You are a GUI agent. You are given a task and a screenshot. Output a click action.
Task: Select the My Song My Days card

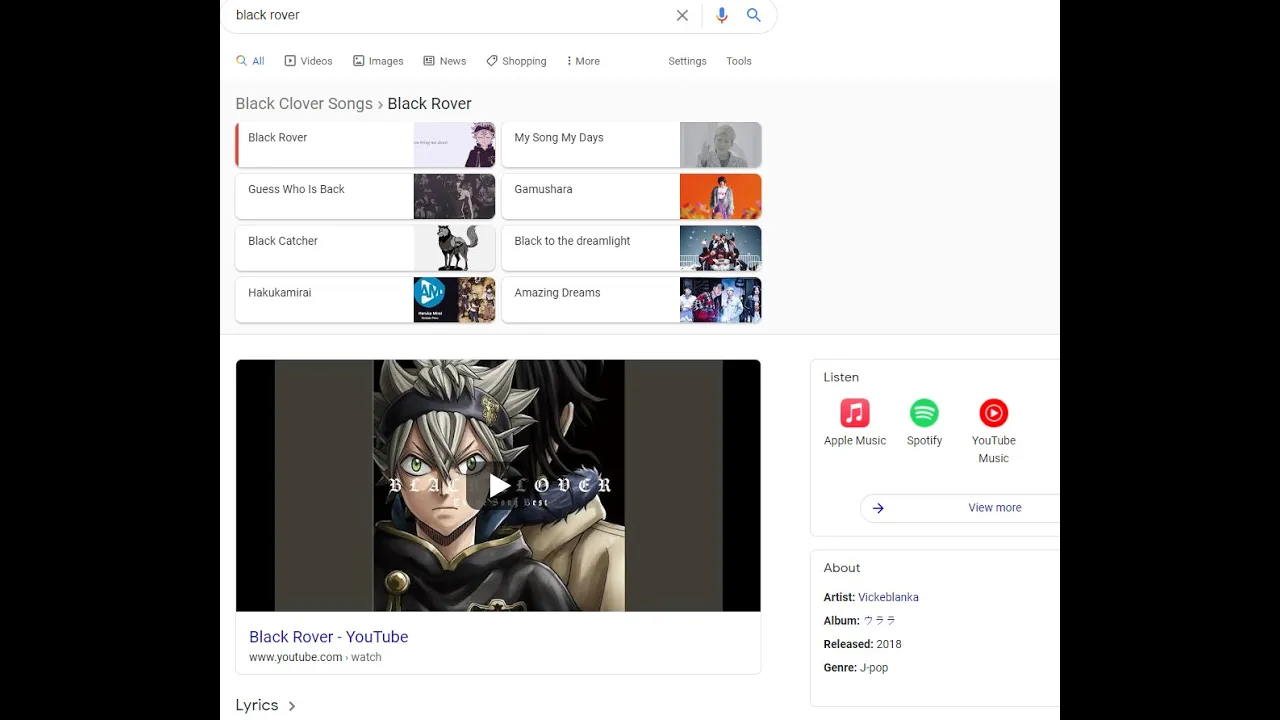(631, 145)
